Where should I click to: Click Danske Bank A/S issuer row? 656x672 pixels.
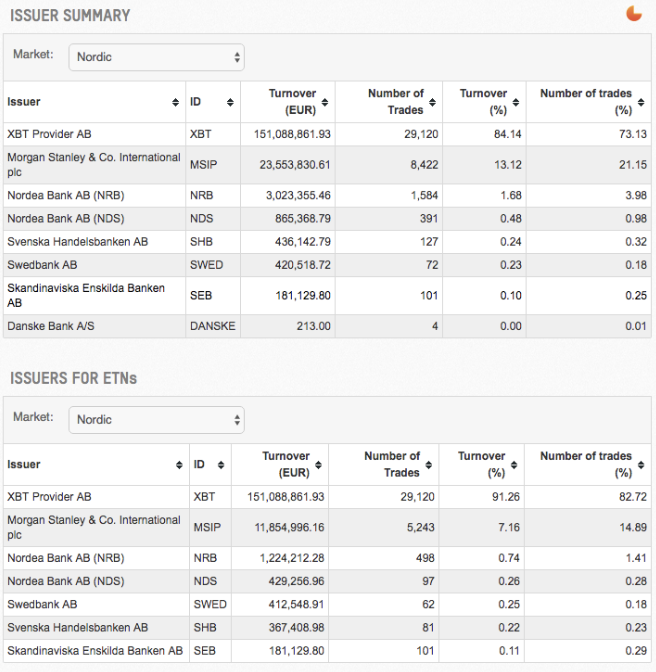[50, 326]
